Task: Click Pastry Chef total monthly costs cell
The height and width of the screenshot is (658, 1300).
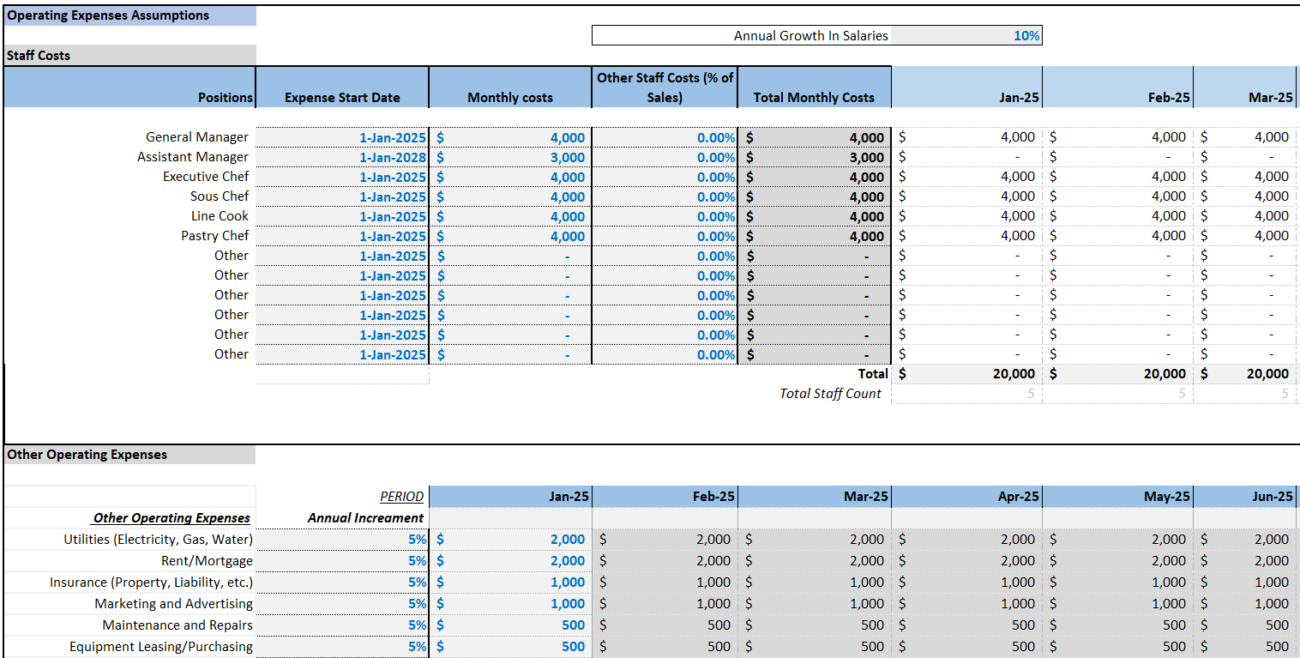Action: tap(815, 236)
